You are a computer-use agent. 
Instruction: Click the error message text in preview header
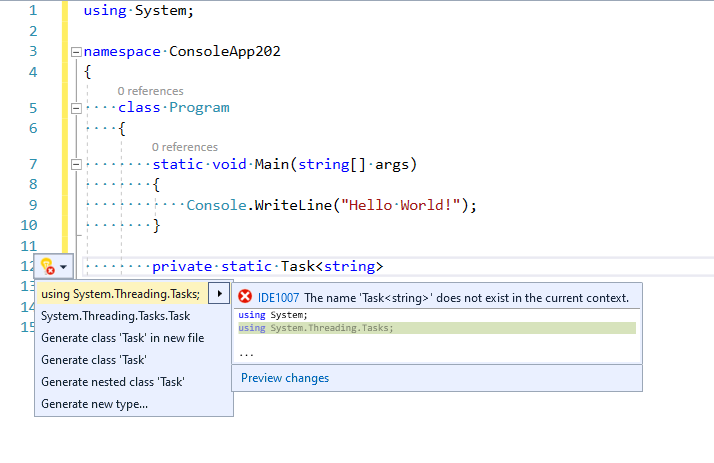[x=466, y=298]
